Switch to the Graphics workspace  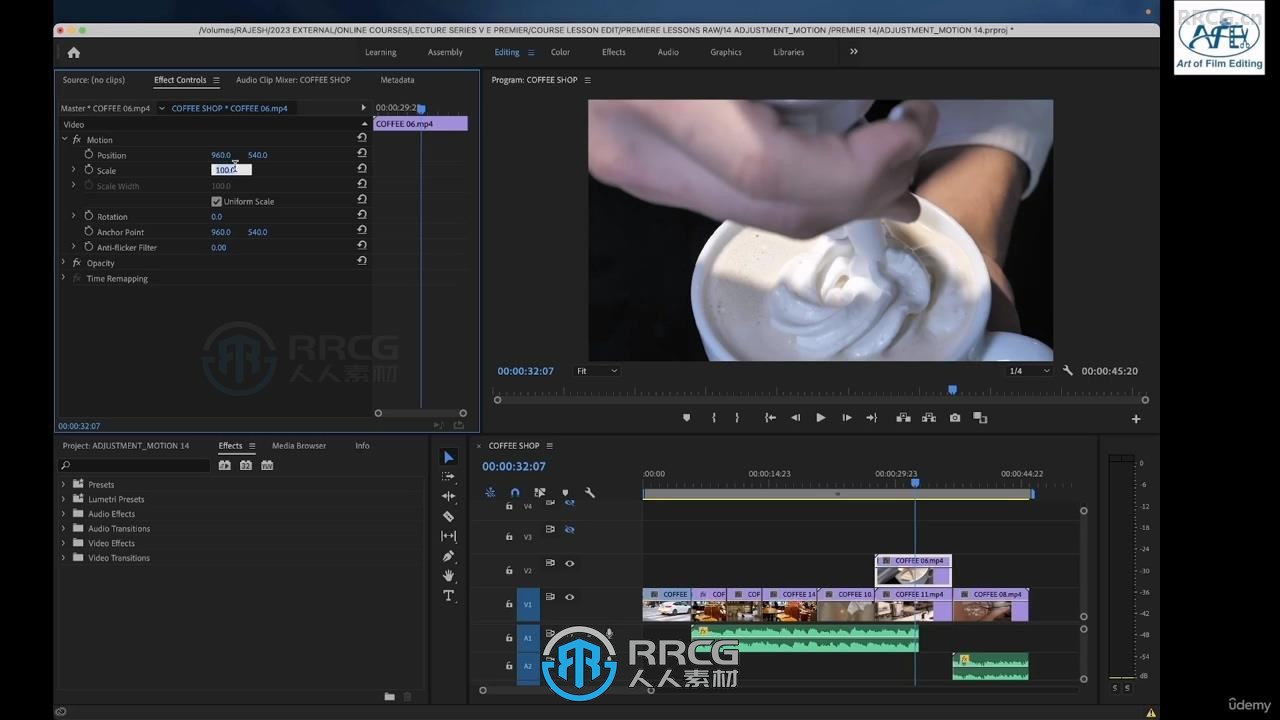(x=726, y=52)
